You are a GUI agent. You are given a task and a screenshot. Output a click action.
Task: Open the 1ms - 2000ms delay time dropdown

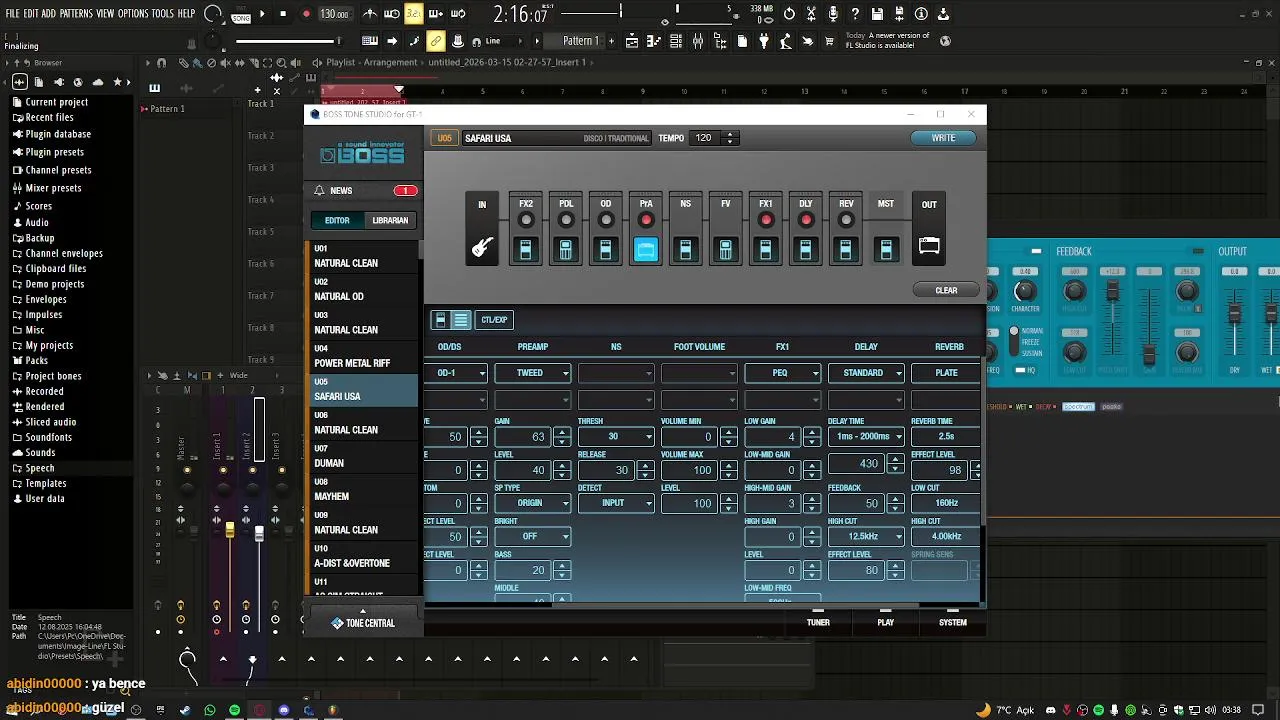coord(866,436)
